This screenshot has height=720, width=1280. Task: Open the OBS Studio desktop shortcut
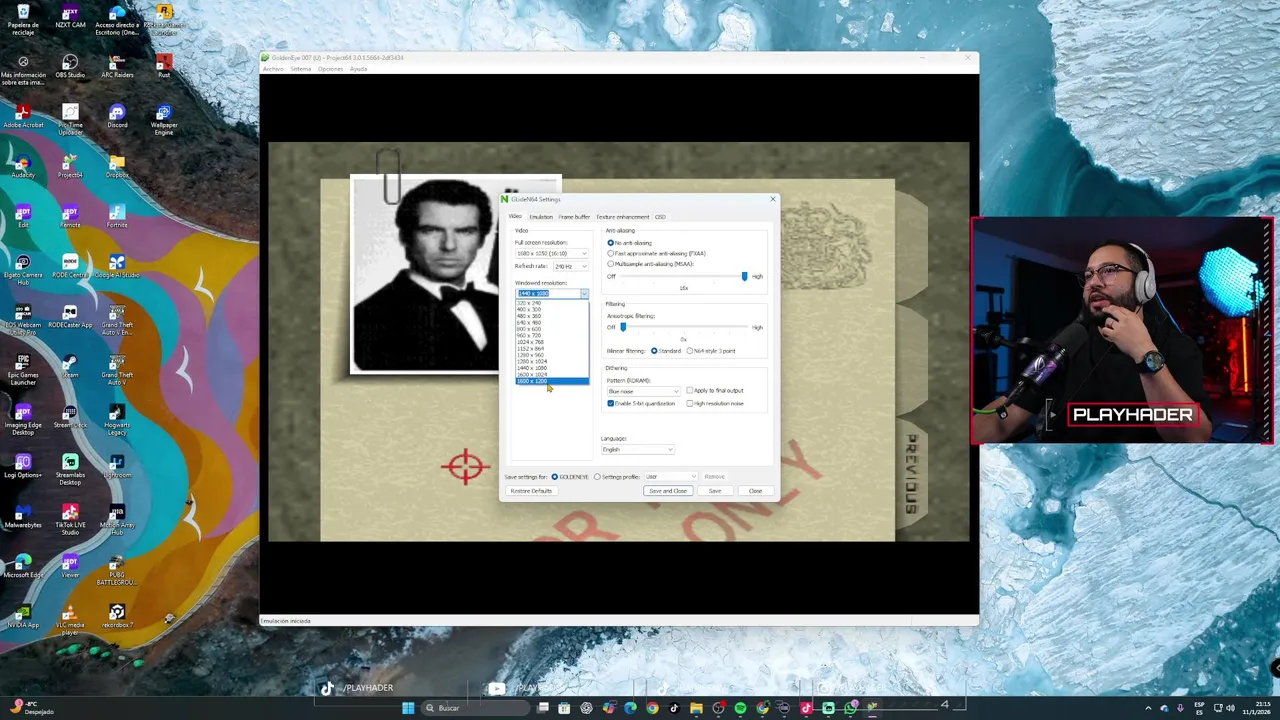tap(70, 66)
